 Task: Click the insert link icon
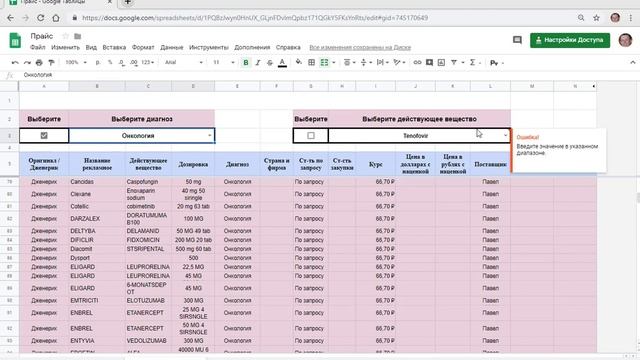point(417,62)
